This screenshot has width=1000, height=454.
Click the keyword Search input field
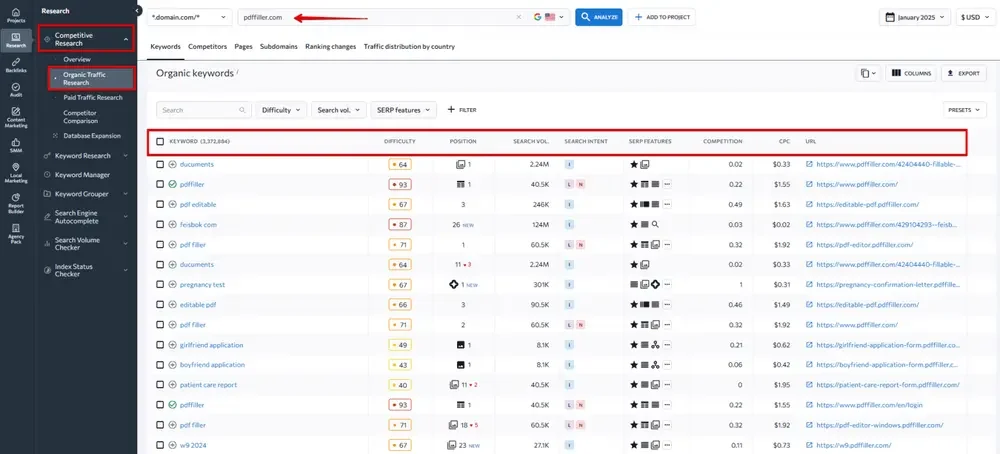point(203,110)
